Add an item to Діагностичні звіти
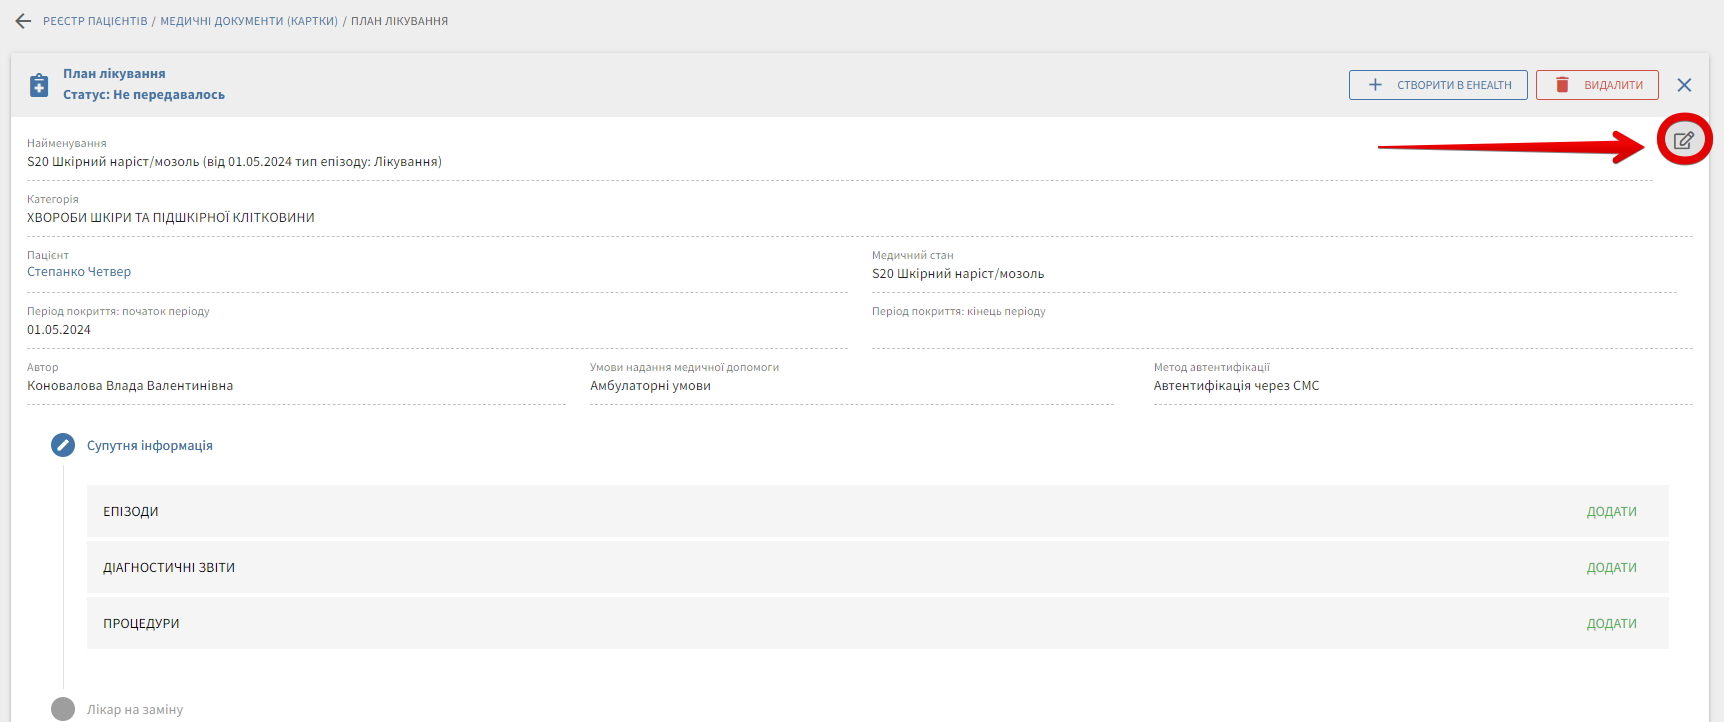Image resolution: width=1724 pixels, height=722 pixels. pyautogui.click(x=1611, y=567)
